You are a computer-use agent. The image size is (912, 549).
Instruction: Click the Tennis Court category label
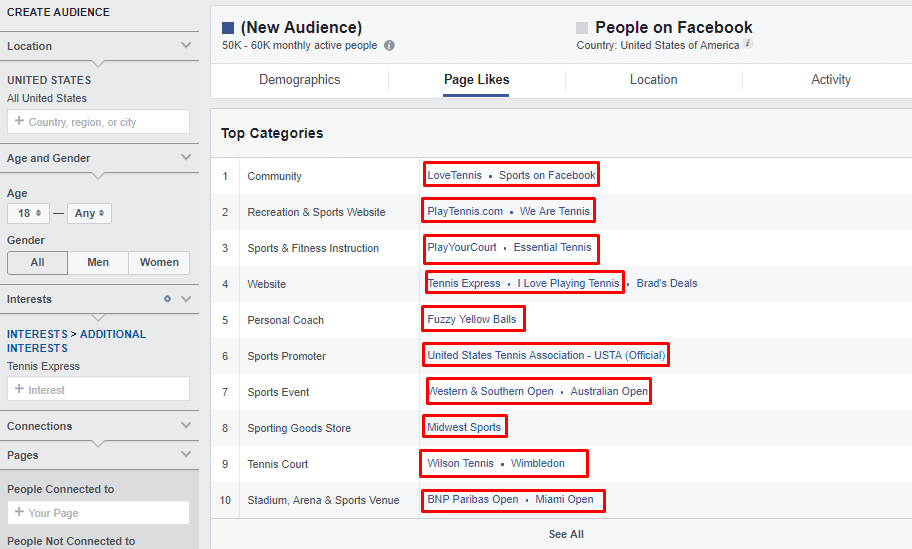click(277, 465)
